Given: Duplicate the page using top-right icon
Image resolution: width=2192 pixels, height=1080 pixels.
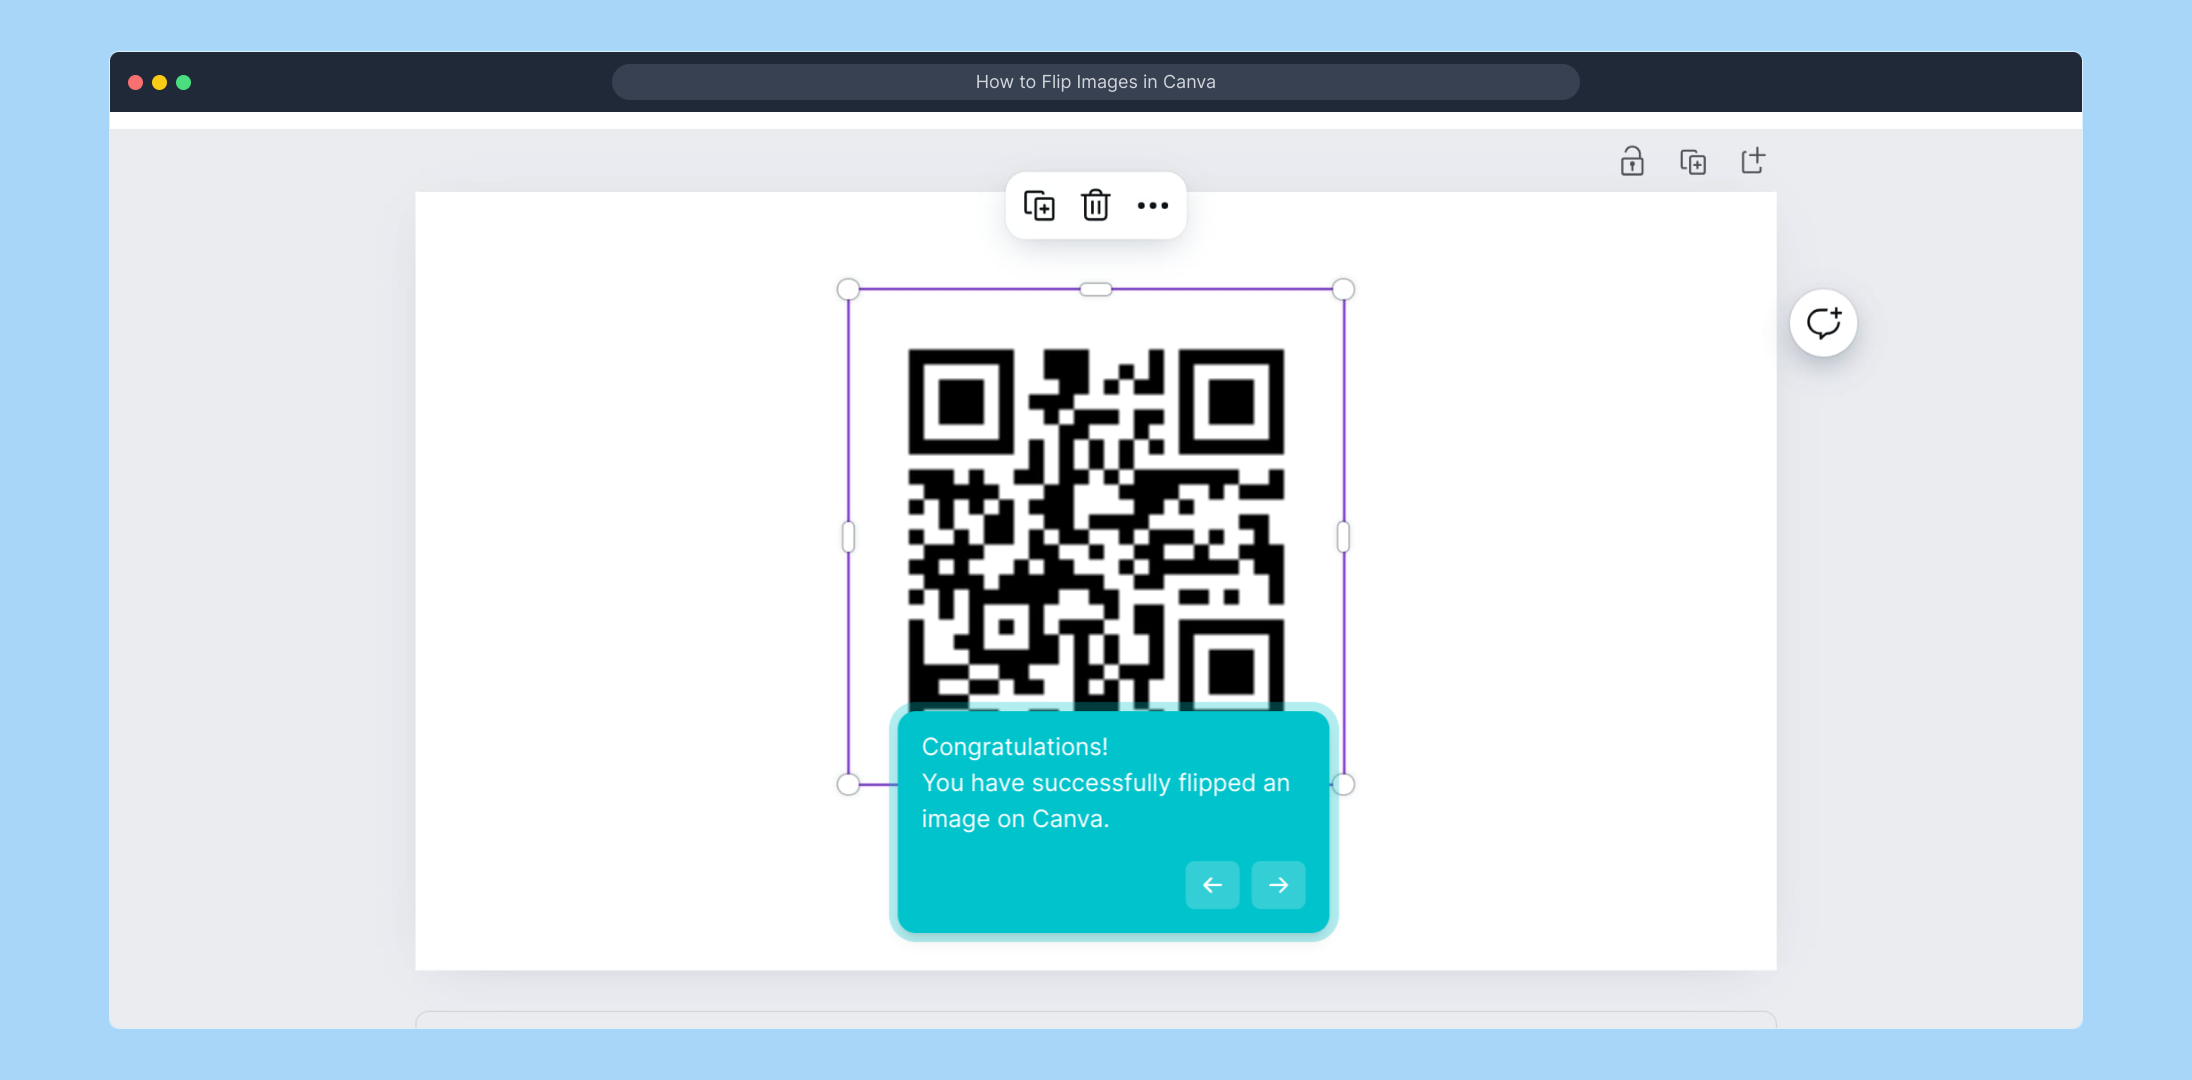Looking at the screenshot, I should click(1692, 161).
